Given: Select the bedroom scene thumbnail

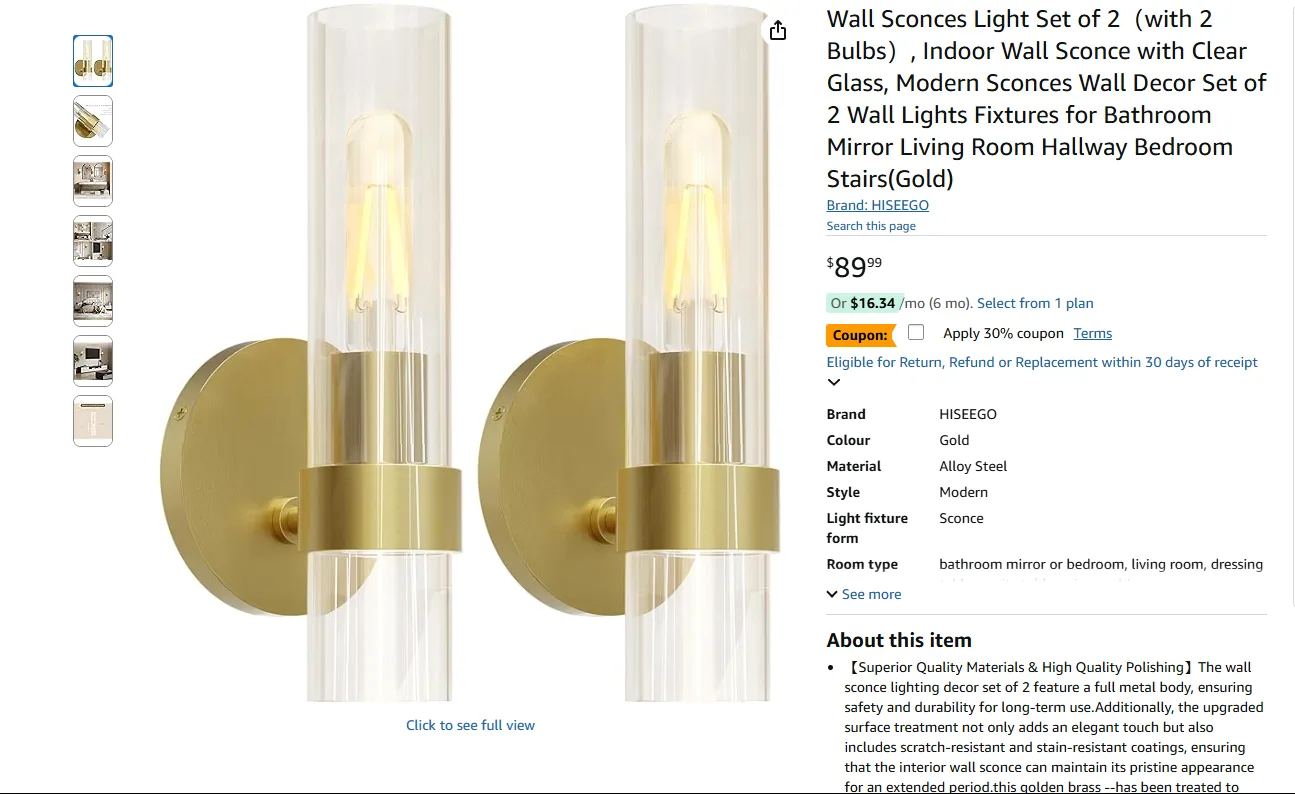Looking at the screenshot, I should tap(92, 301).
